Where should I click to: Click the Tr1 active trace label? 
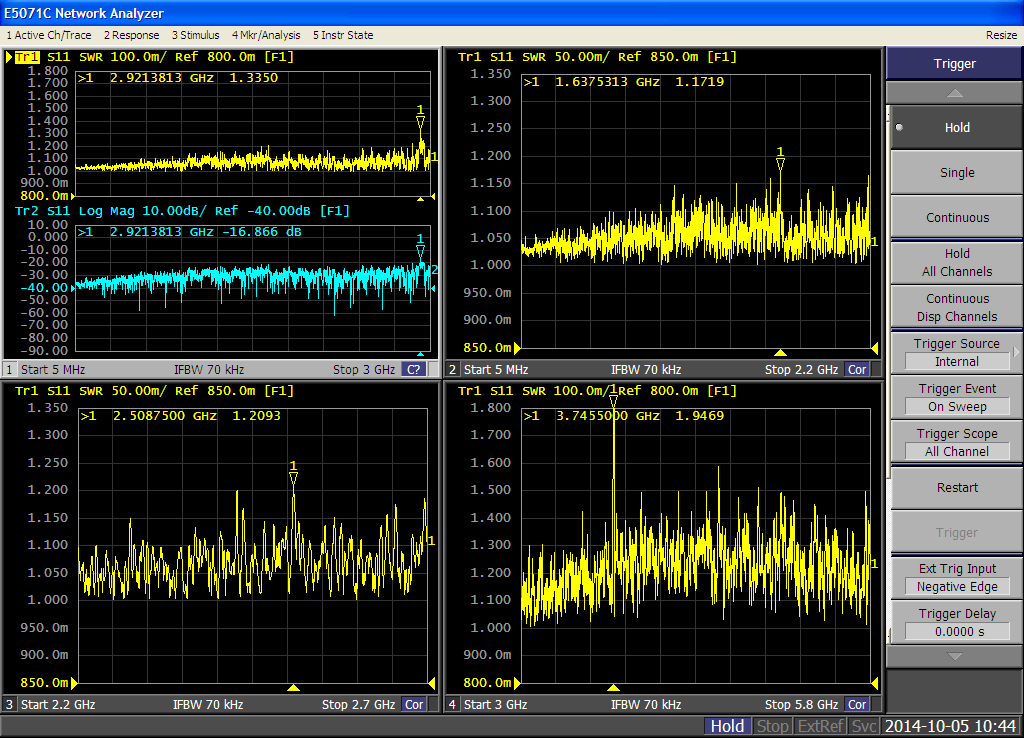point(26,57)
